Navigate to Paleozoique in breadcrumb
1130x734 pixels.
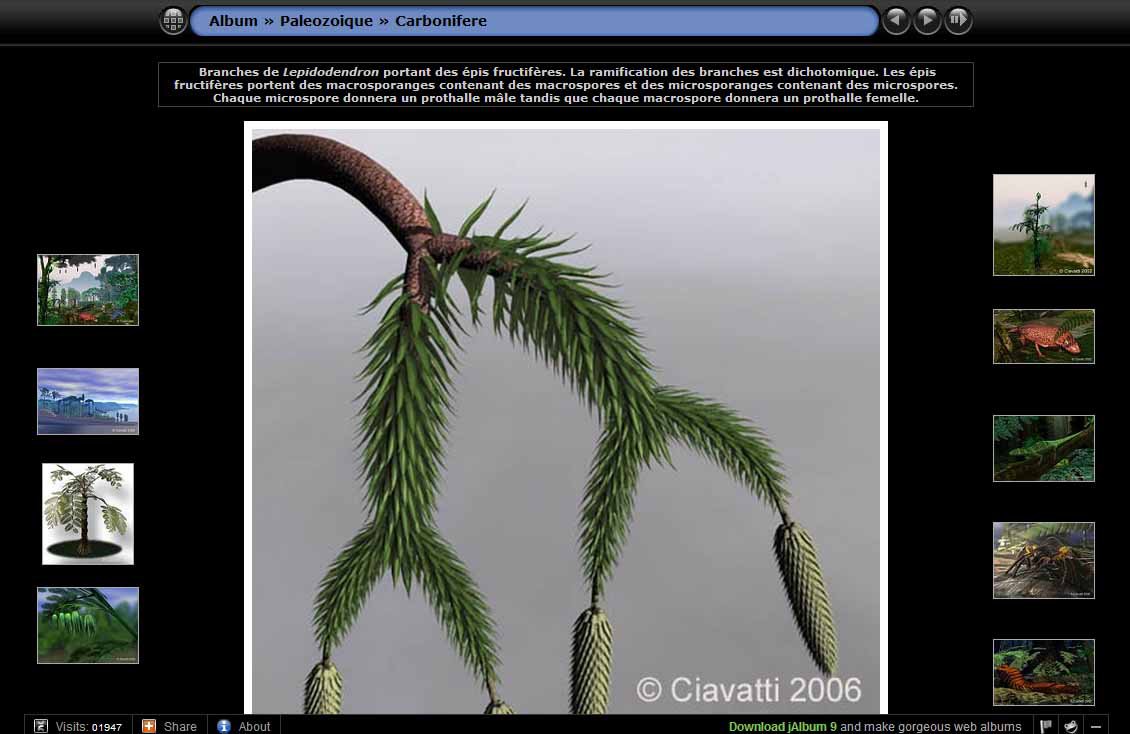[x=326, y=21]
